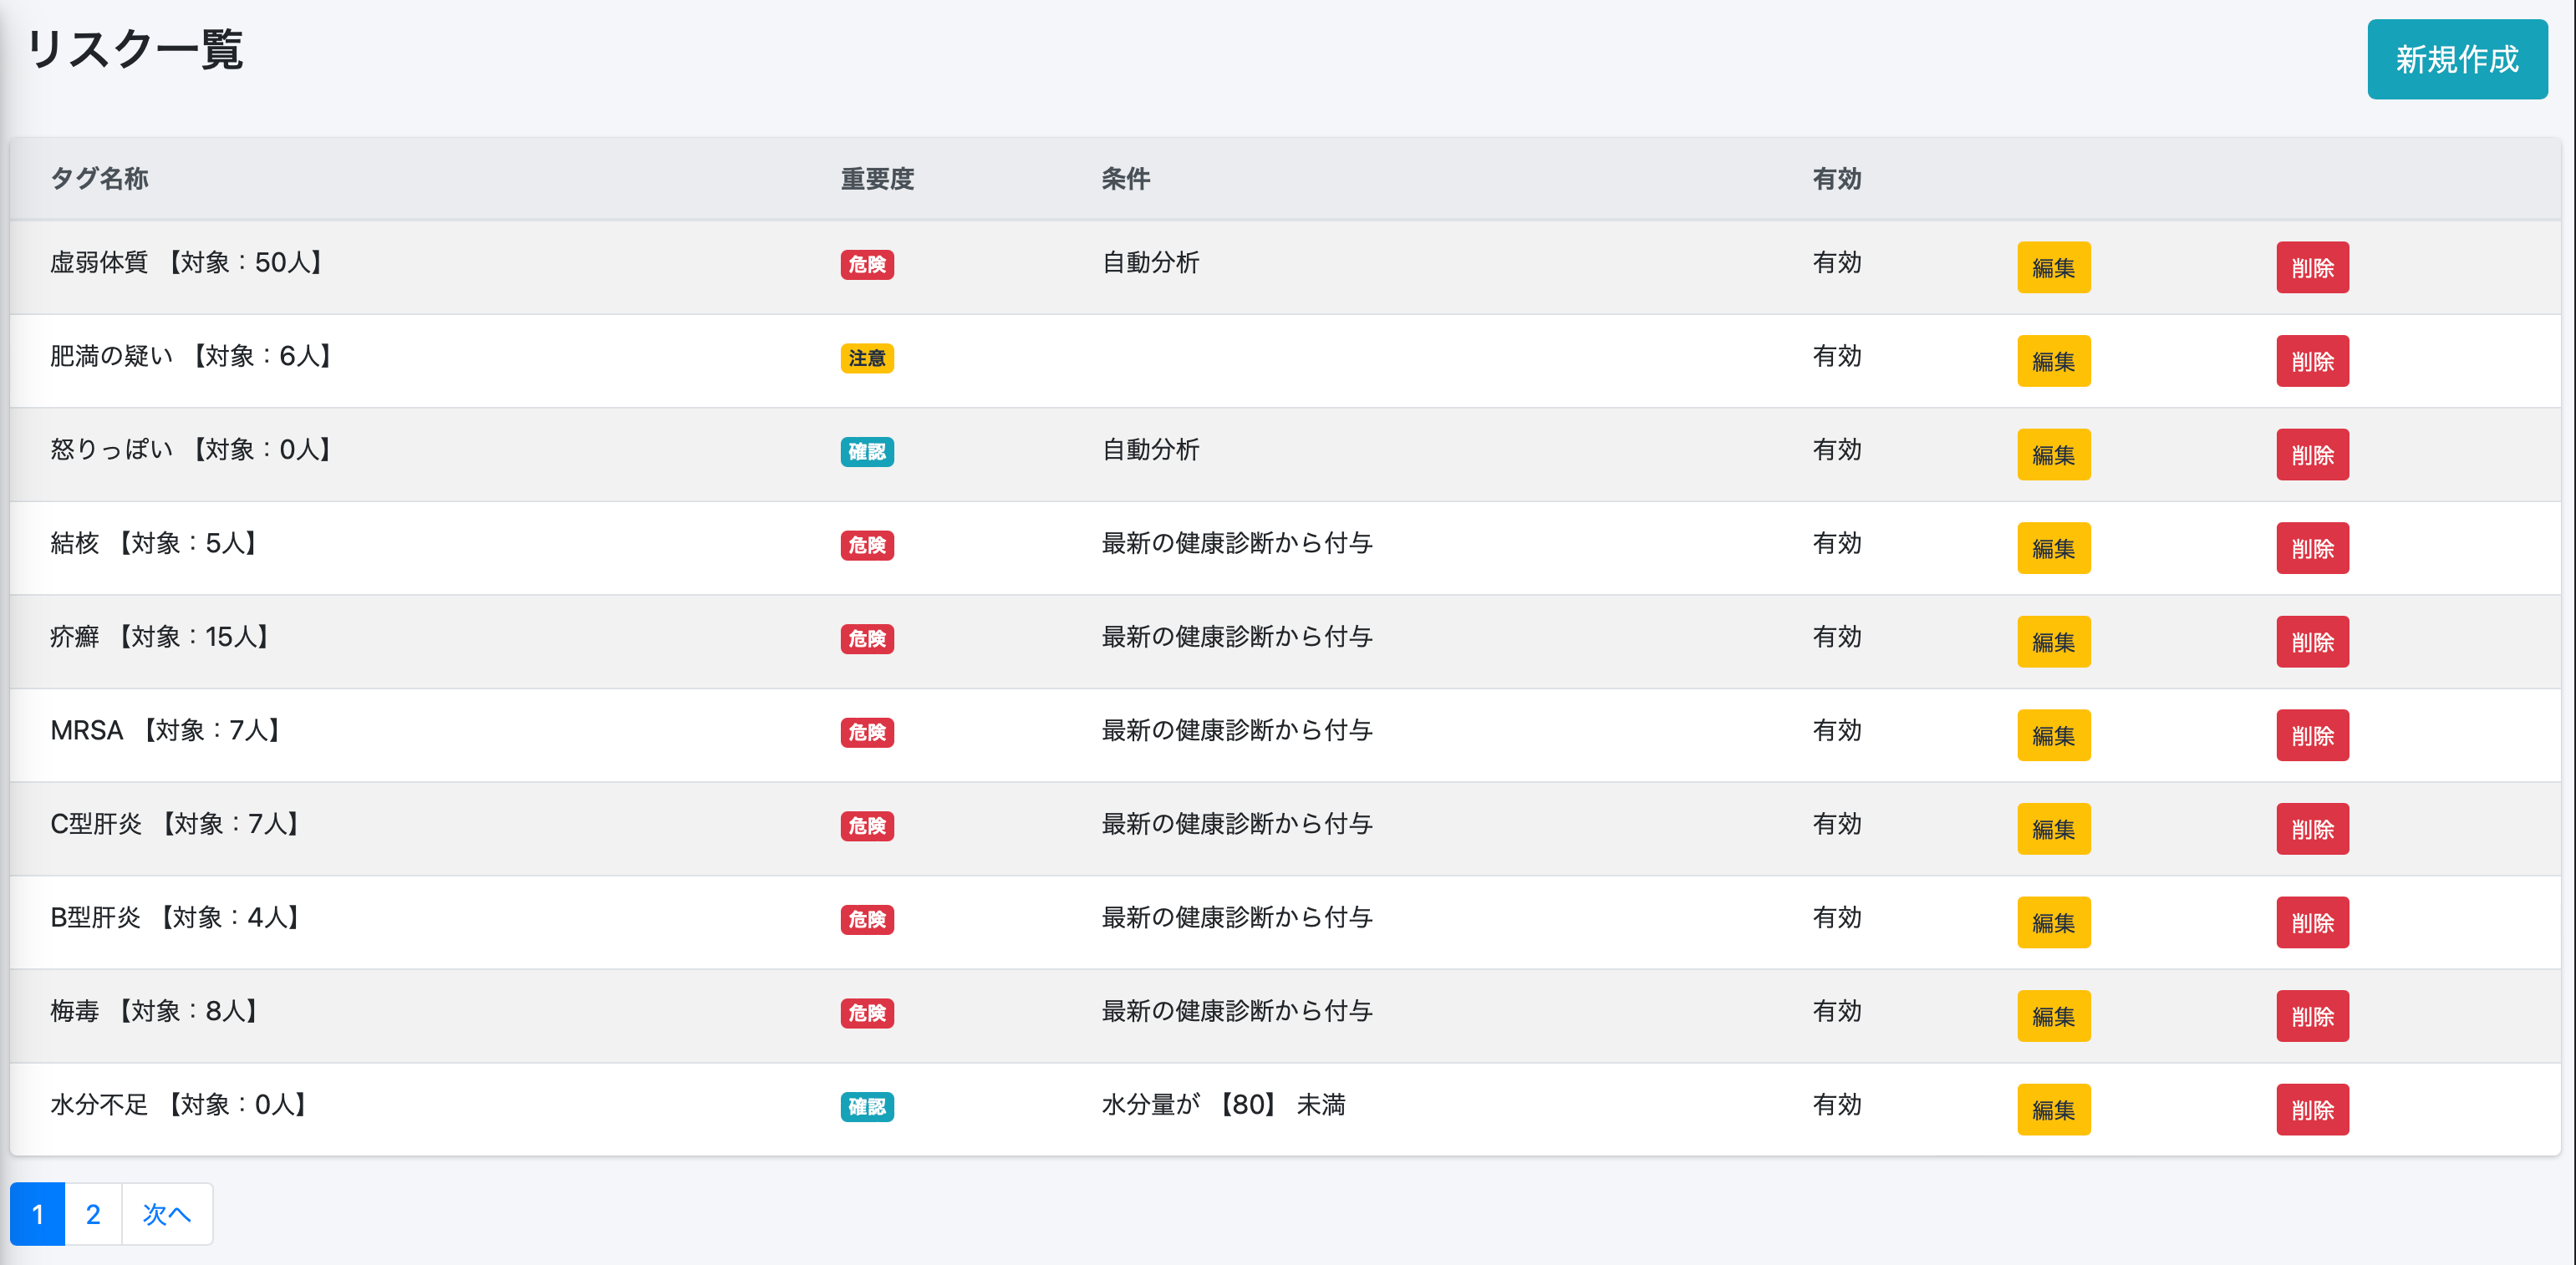Remove the C型肝炎 risk entry
Screen dimensions: 2576x1265
[2312, 829]
